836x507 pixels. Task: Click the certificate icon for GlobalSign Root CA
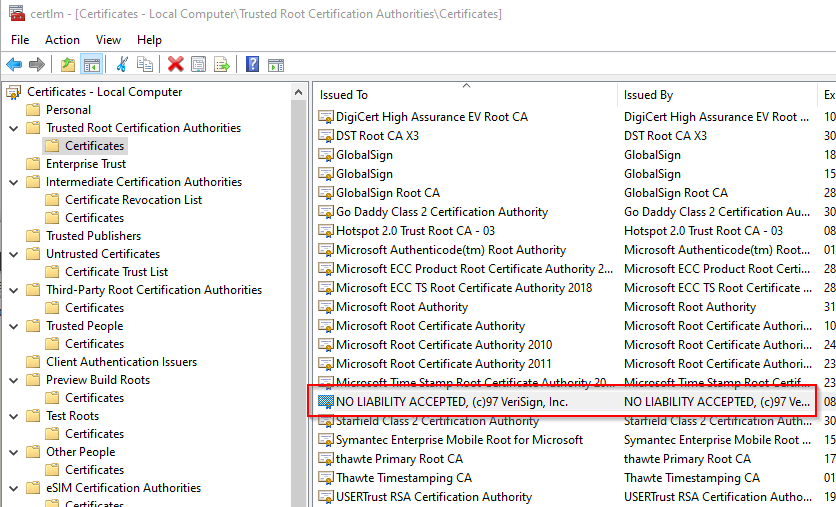[x=326, y=193]
